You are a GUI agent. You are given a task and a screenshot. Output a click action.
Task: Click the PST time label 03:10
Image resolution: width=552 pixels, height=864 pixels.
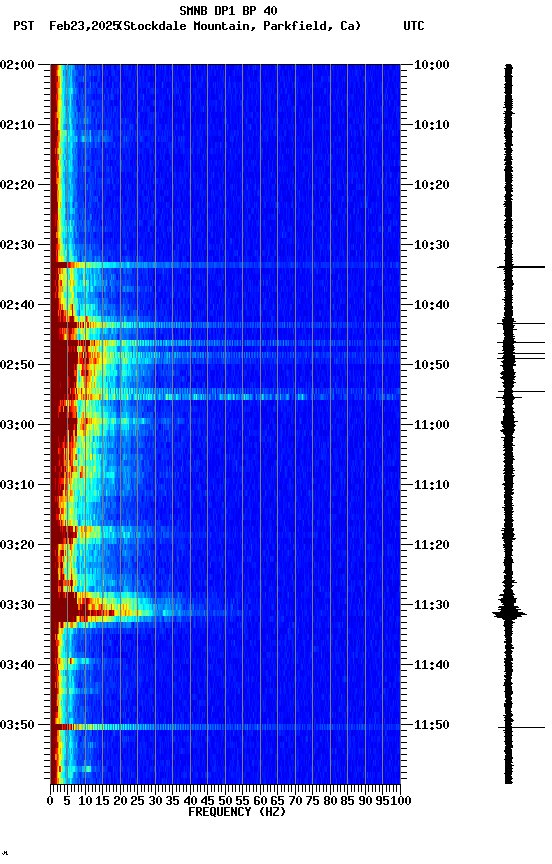click(17, 485)
